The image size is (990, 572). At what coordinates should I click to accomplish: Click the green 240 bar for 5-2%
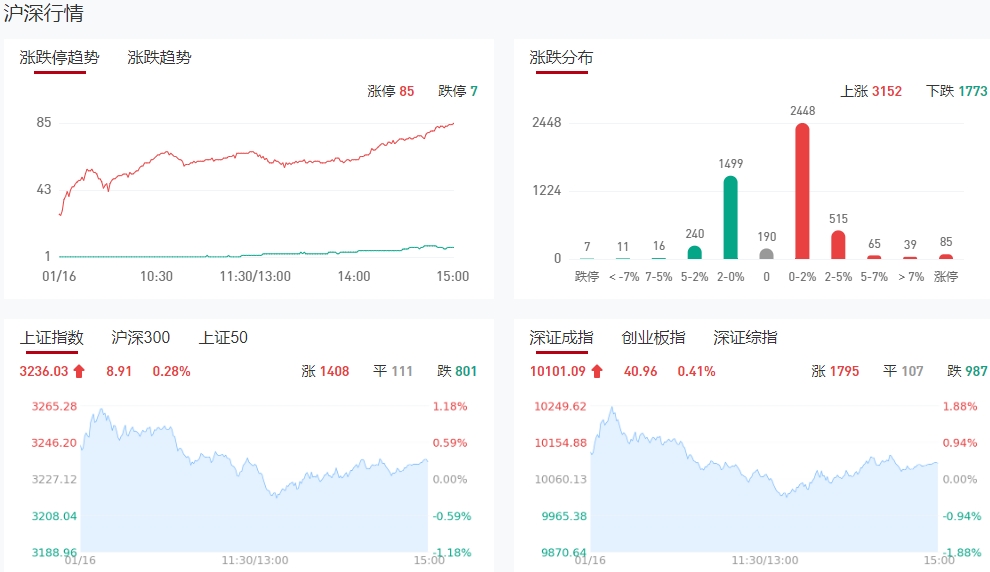pyautogui.click(x=695, y=253)
